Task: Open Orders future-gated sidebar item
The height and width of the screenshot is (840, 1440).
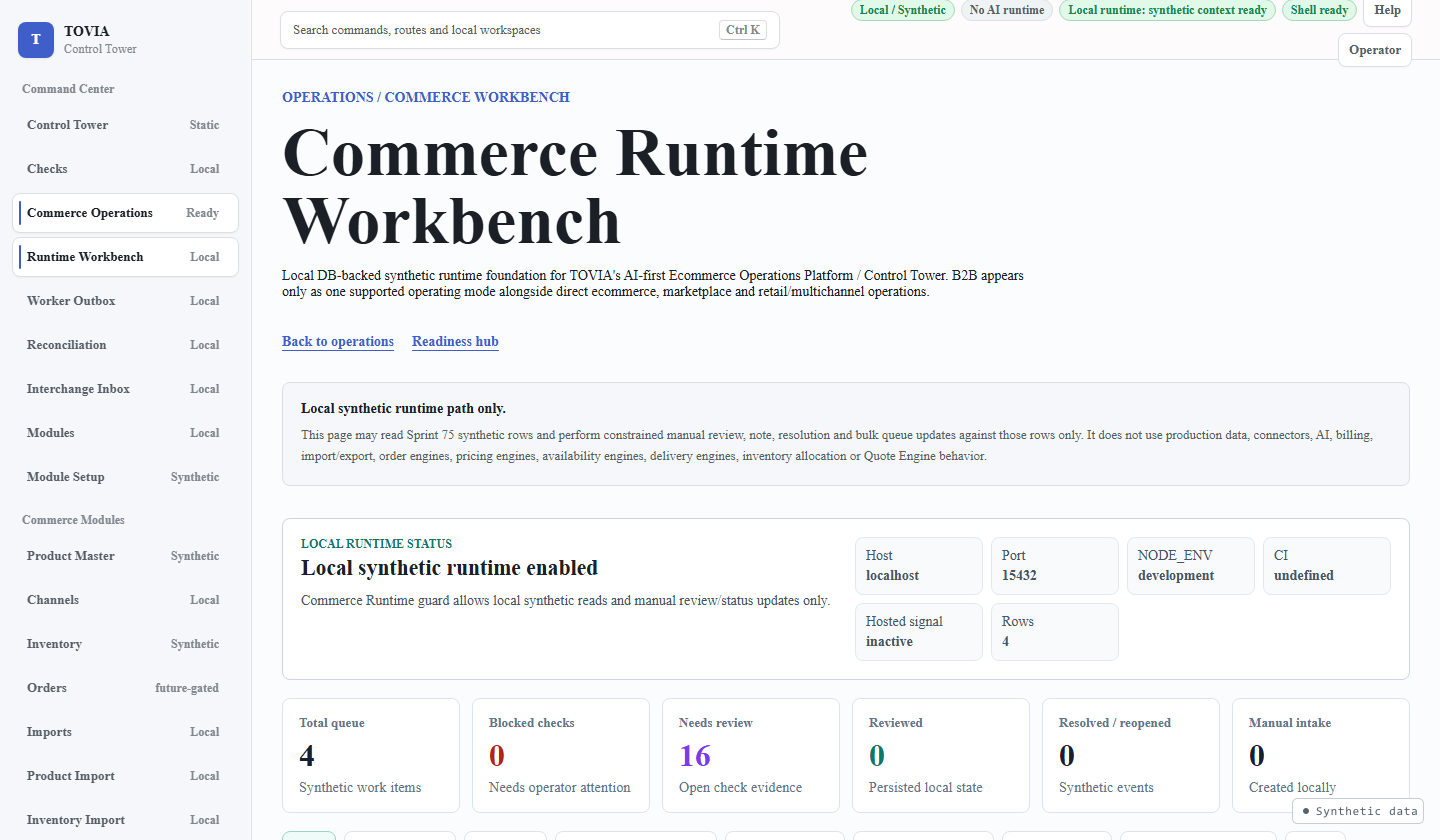Action: pyautogui.click(x=125, y=688)
